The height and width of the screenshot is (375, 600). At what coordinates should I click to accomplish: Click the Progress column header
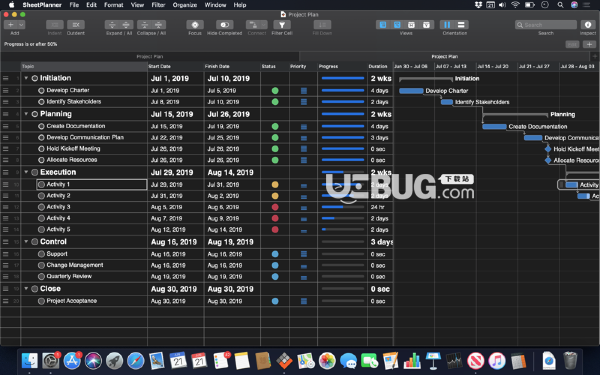(x=342, y=66)
